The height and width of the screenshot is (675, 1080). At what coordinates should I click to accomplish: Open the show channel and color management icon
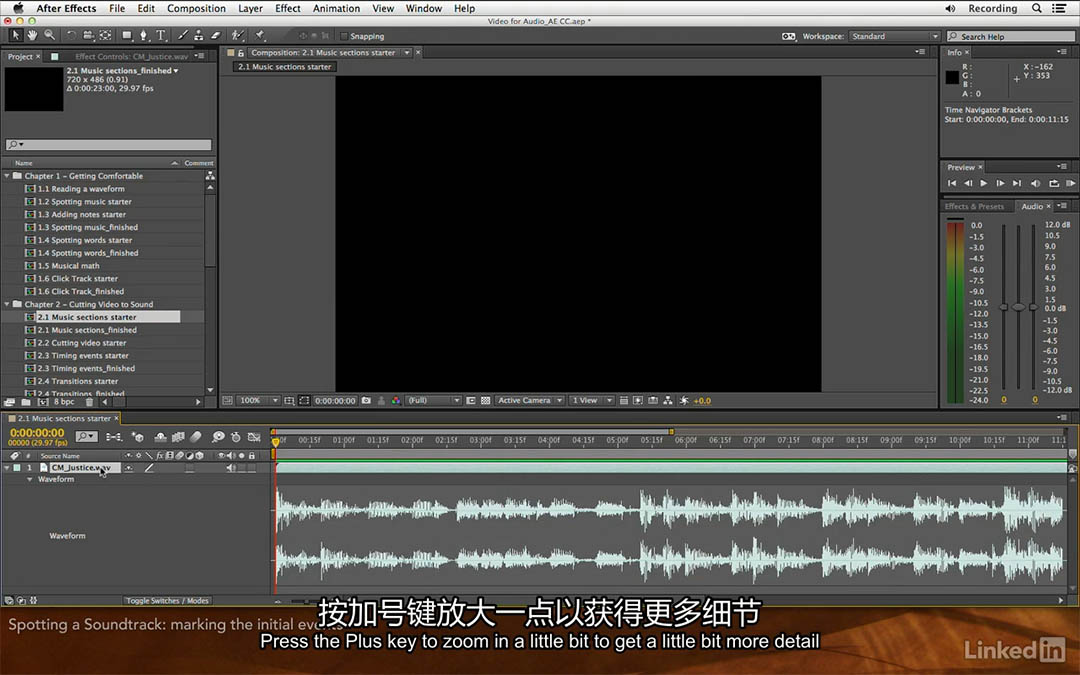(395, 400)
